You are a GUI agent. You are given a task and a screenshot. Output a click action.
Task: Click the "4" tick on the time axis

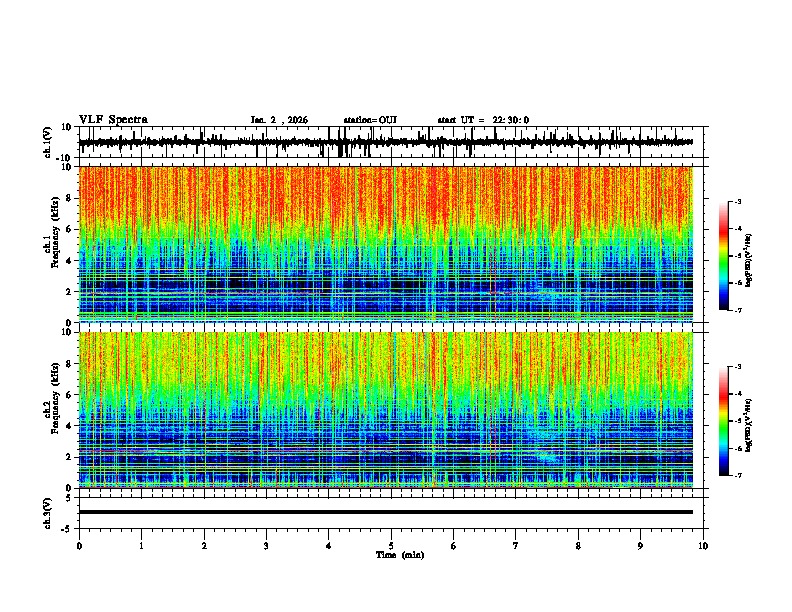[329, 546]
